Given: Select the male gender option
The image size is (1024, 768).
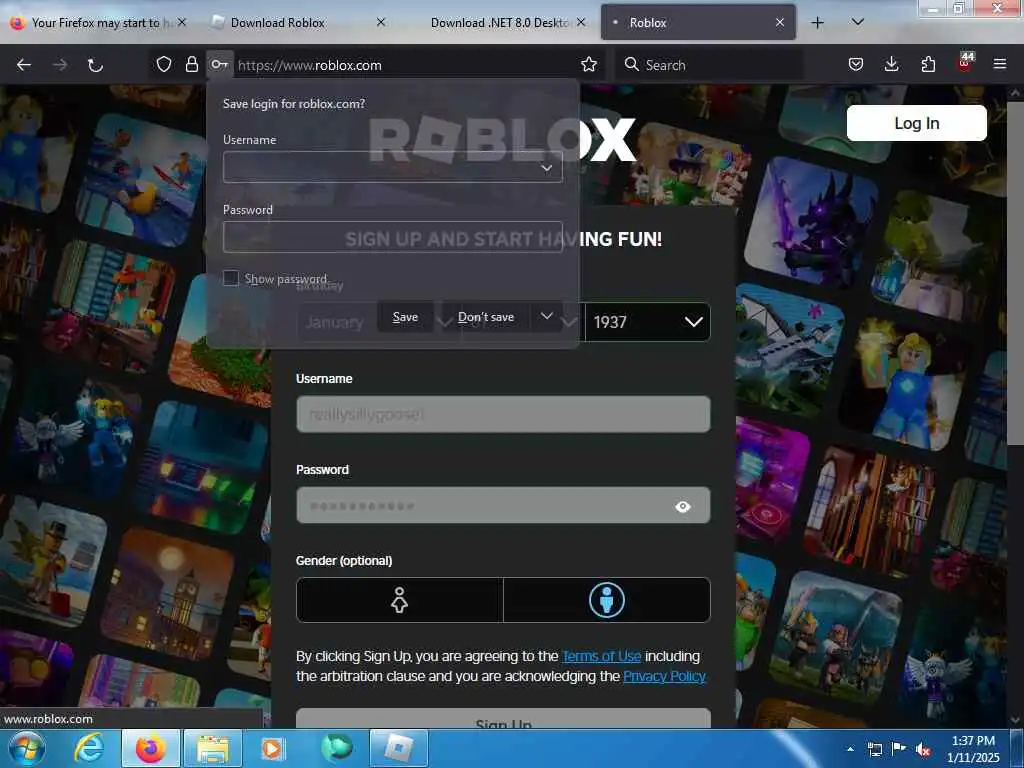Looking at the screenshot, I should (607, 600).
